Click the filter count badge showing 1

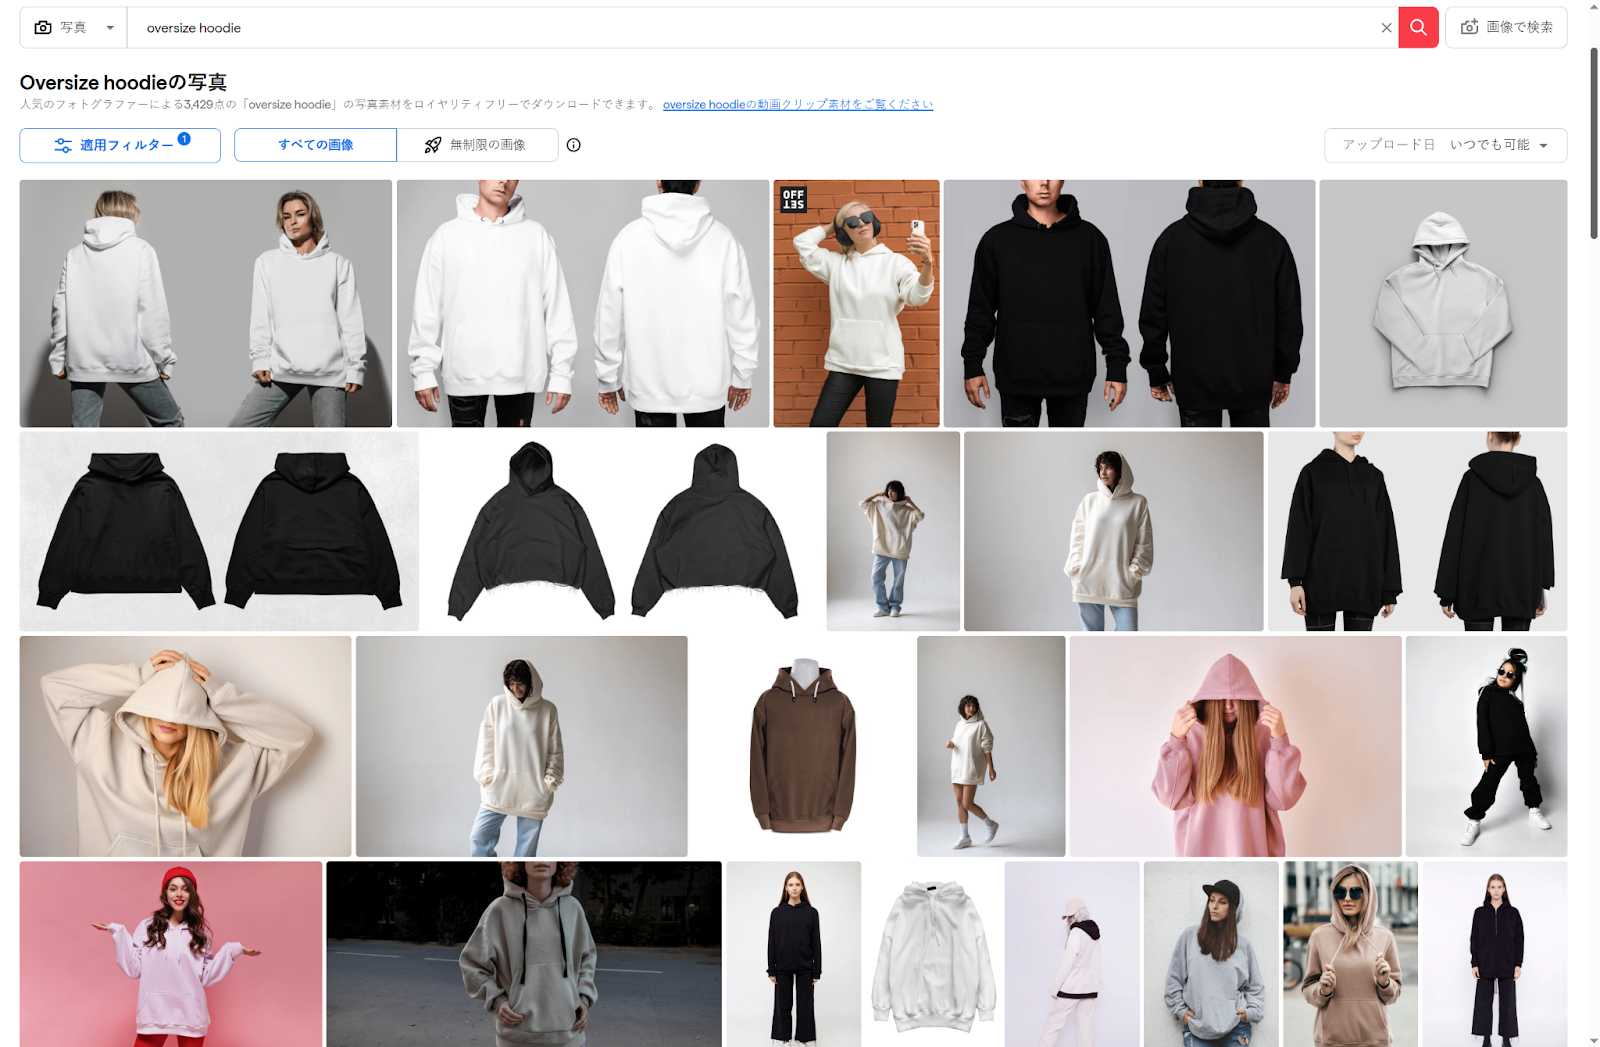(x=184, y=139)
